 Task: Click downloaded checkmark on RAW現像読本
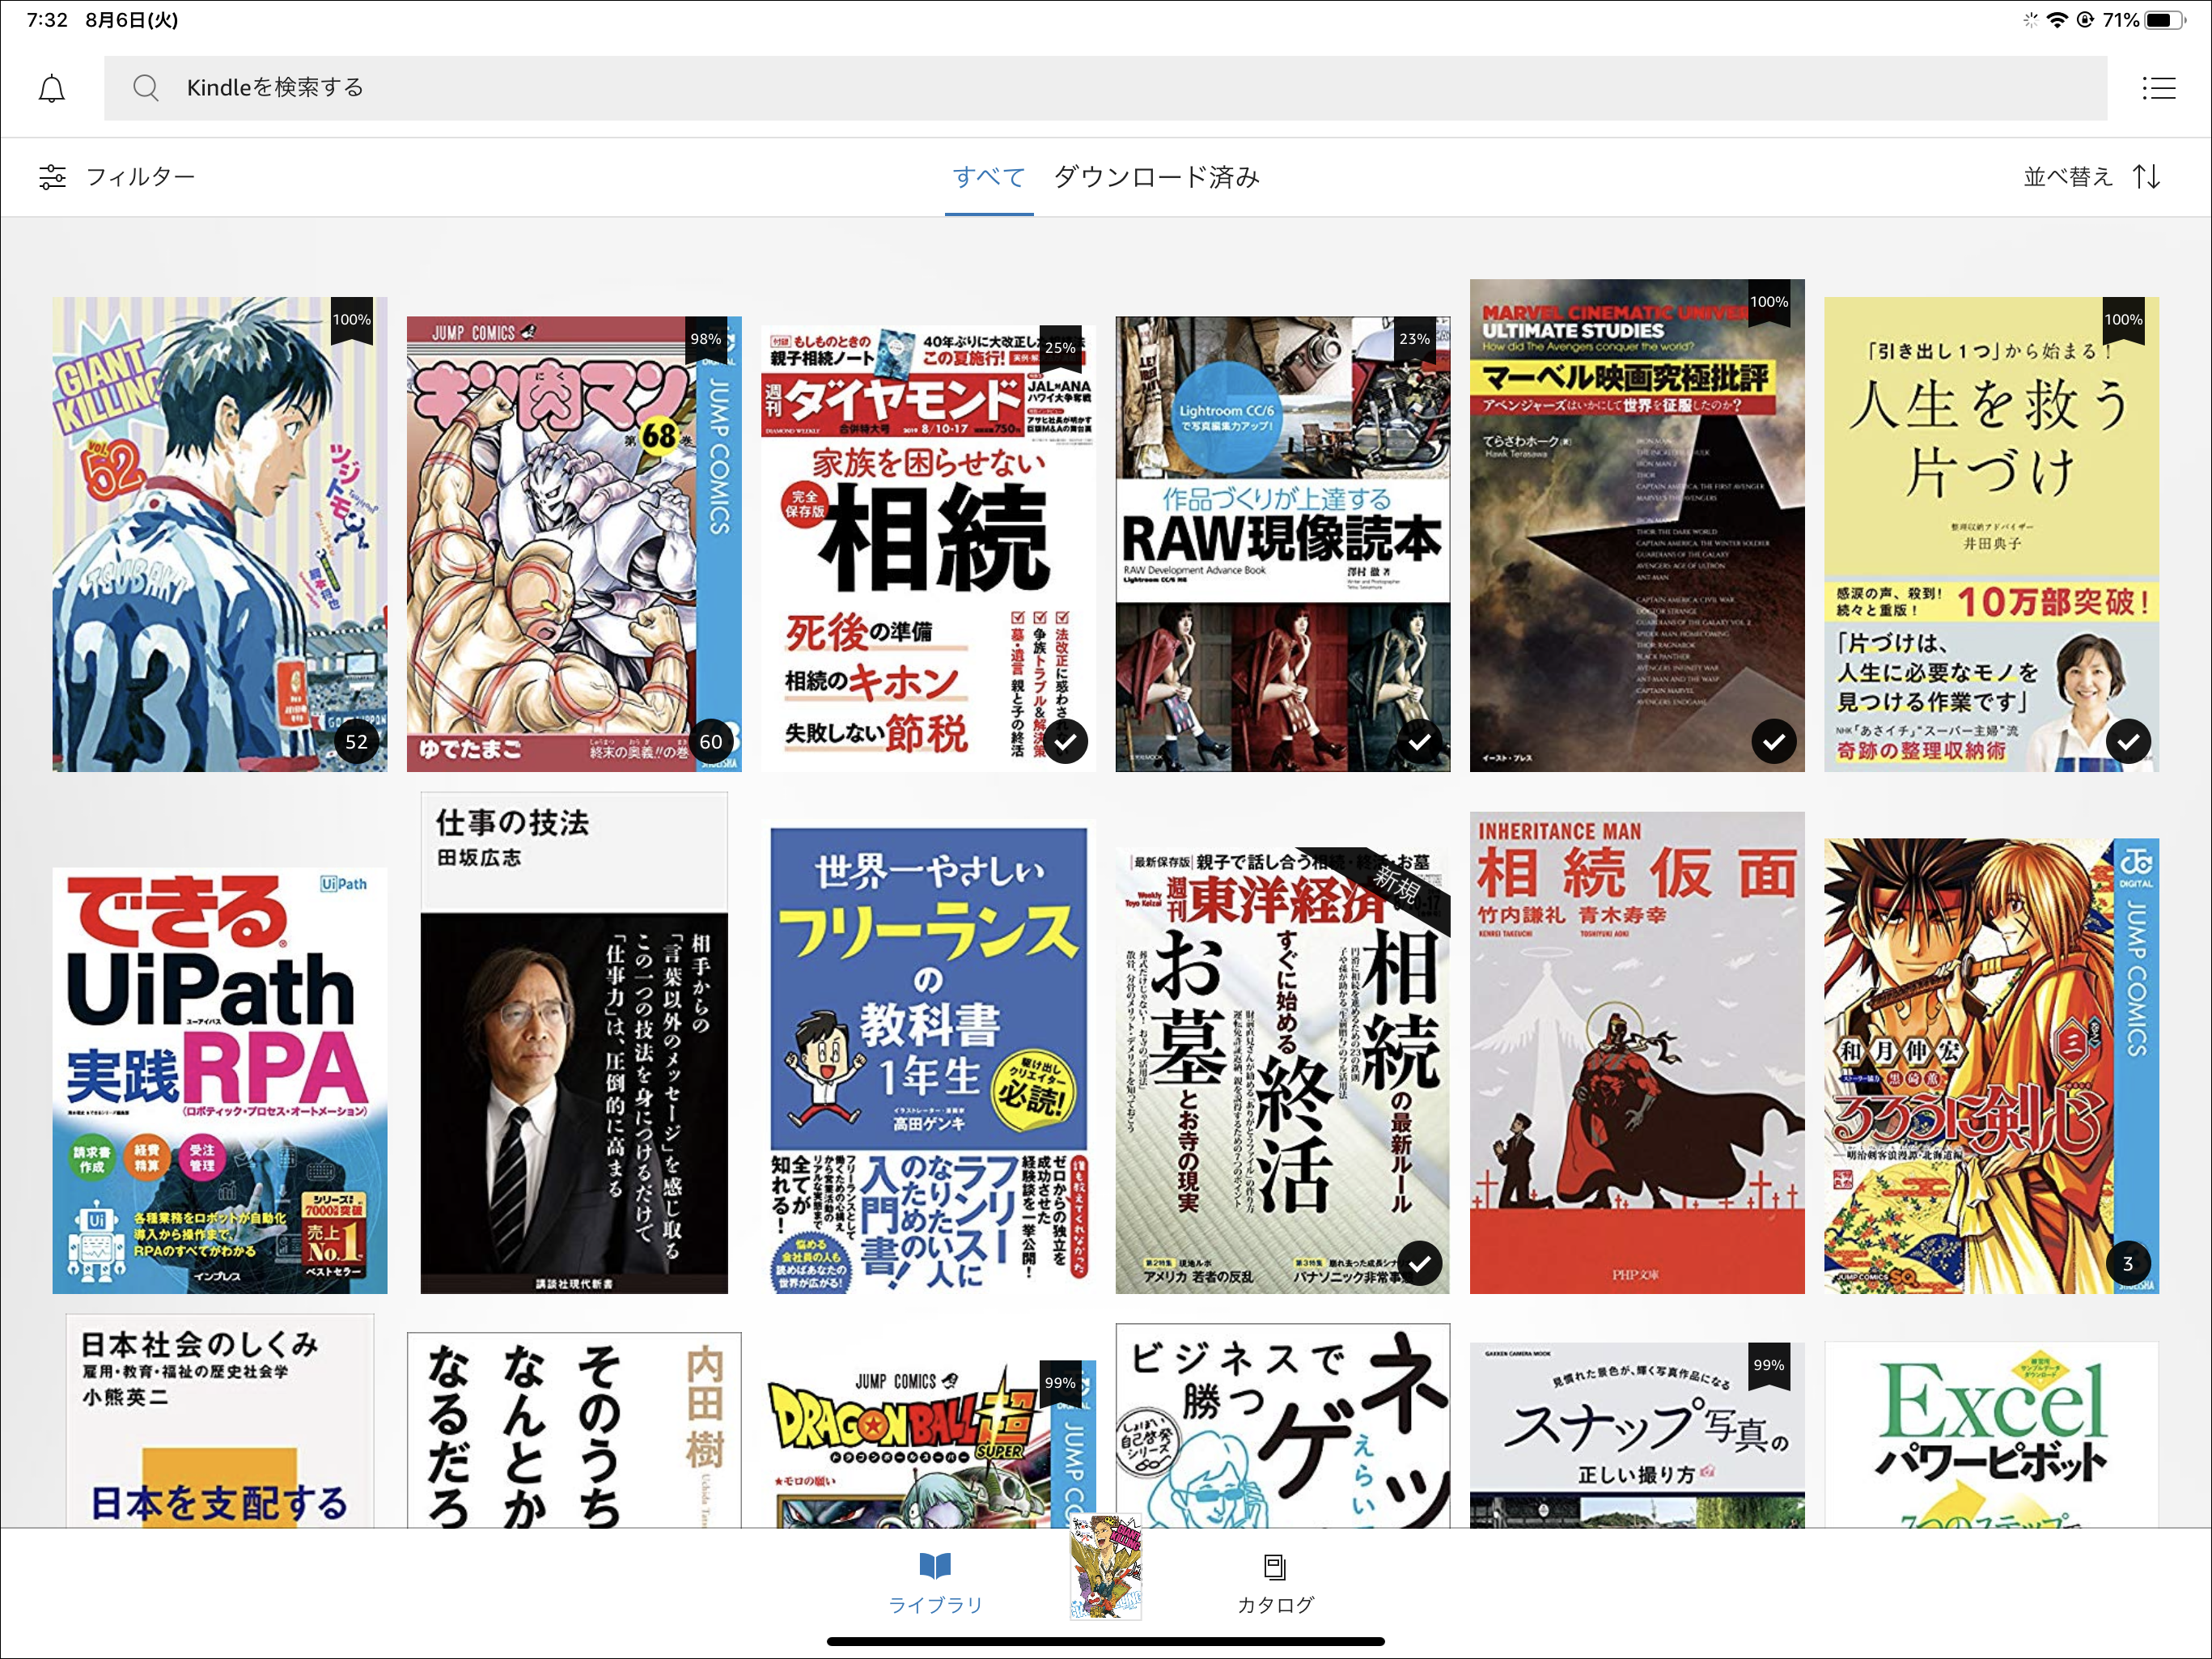1420,742
